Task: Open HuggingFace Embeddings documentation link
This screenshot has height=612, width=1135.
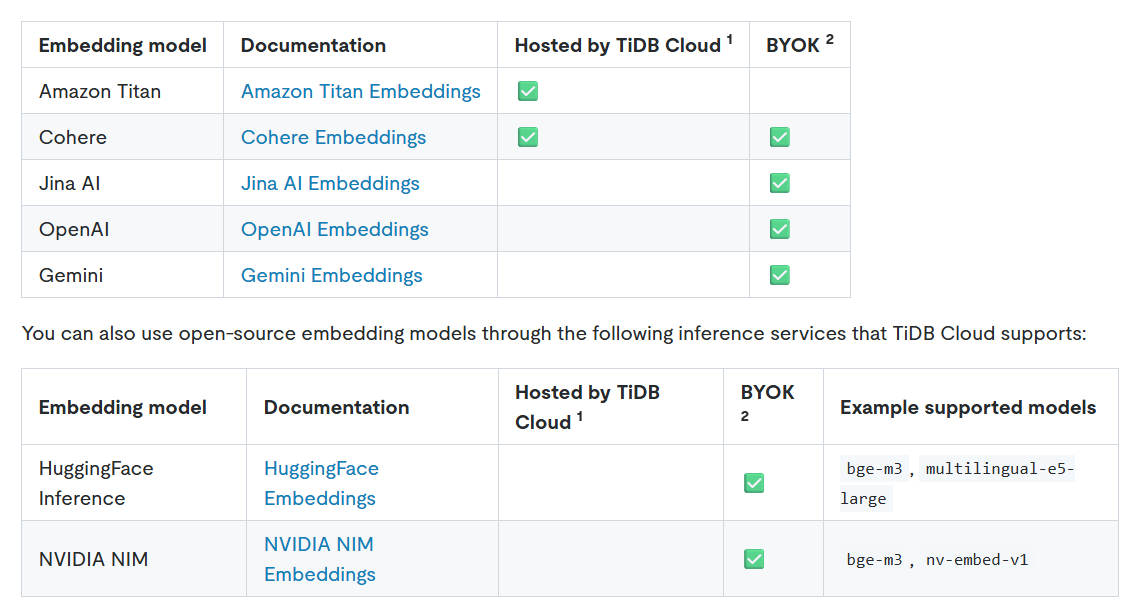Action: 321,483
